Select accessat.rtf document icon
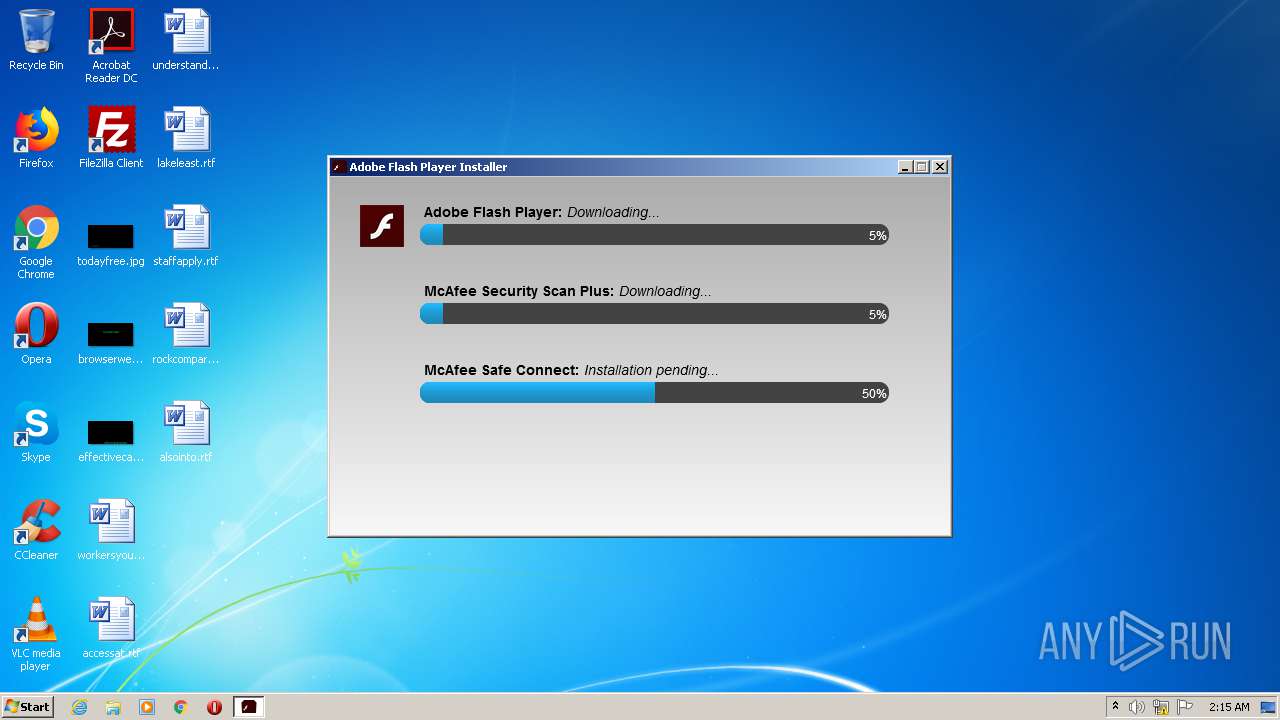This screenshot has width=1280, height=720. (x=111, y=628)
